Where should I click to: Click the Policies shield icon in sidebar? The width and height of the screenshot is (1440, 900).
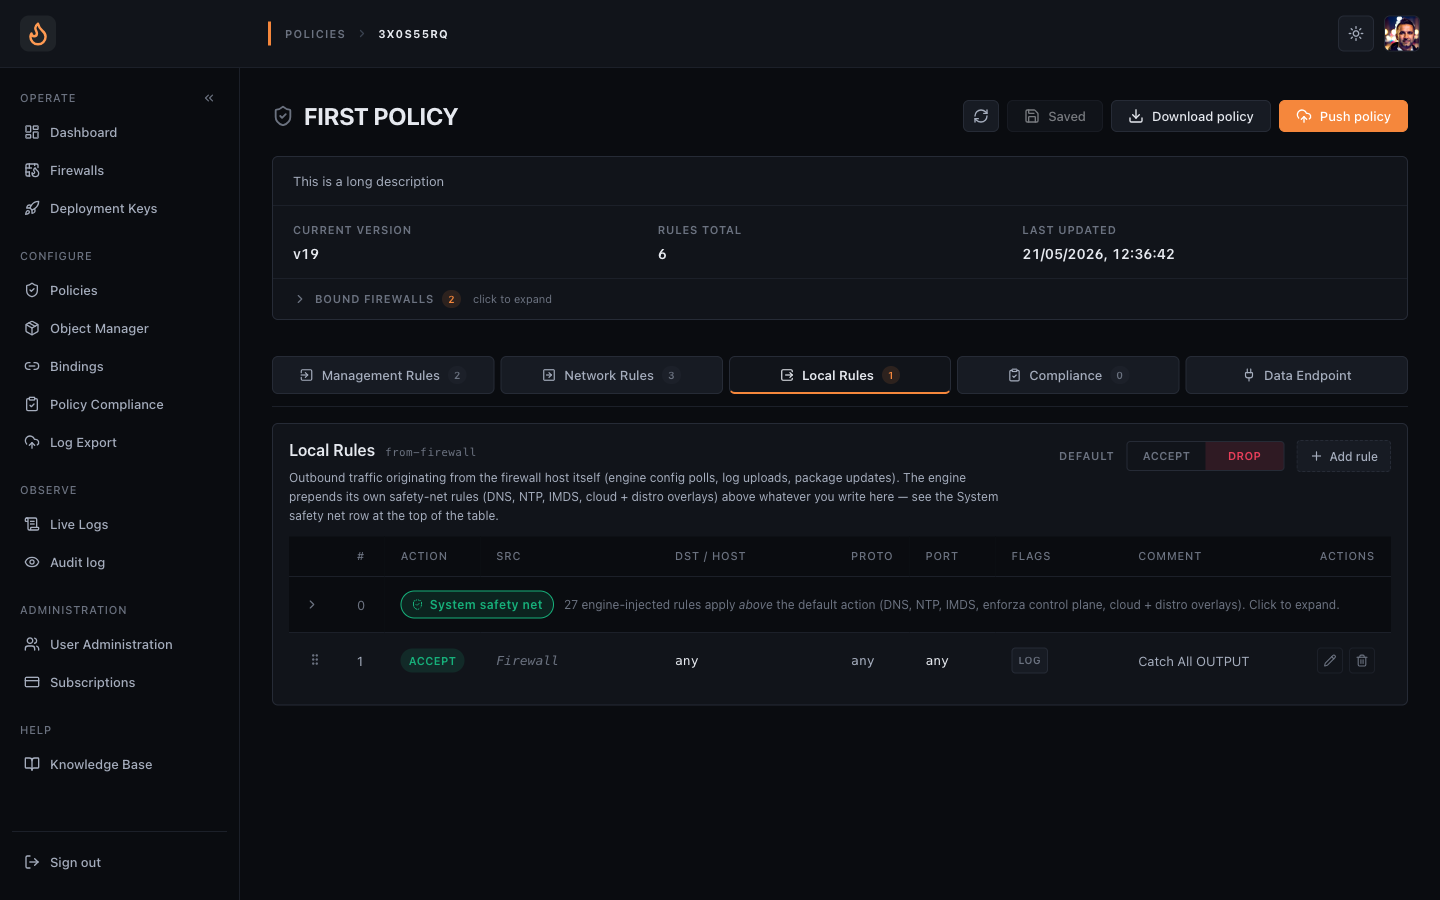point(32,290)
